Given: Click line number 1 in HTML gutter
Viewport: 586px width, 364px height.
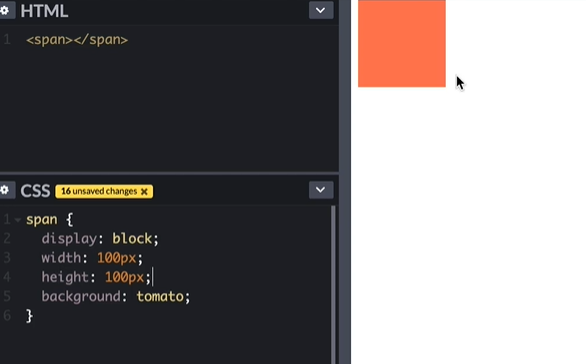Looking at the screenshot, I should pos(7,40).
